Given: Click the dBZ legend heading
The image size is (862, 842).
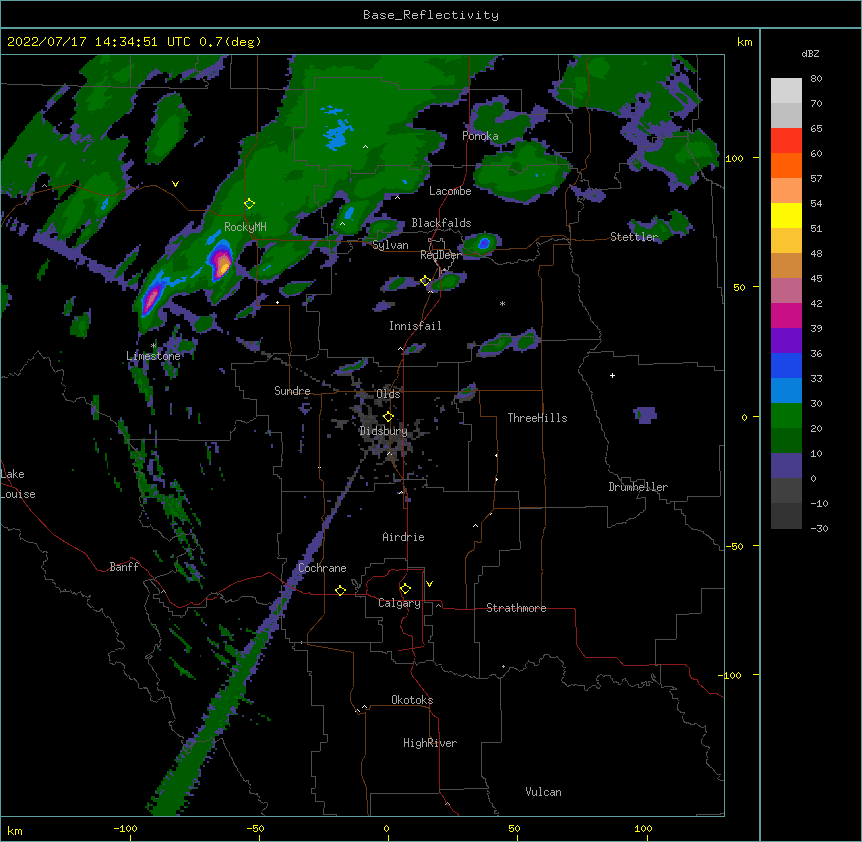Looking at the screenshot, I should coord(810,53).
